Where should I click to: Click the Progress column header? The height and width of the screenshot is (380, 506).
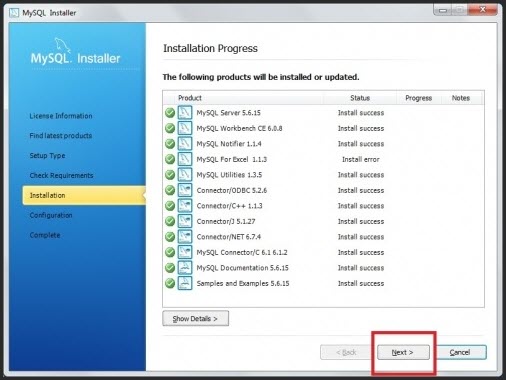(419, 98)
